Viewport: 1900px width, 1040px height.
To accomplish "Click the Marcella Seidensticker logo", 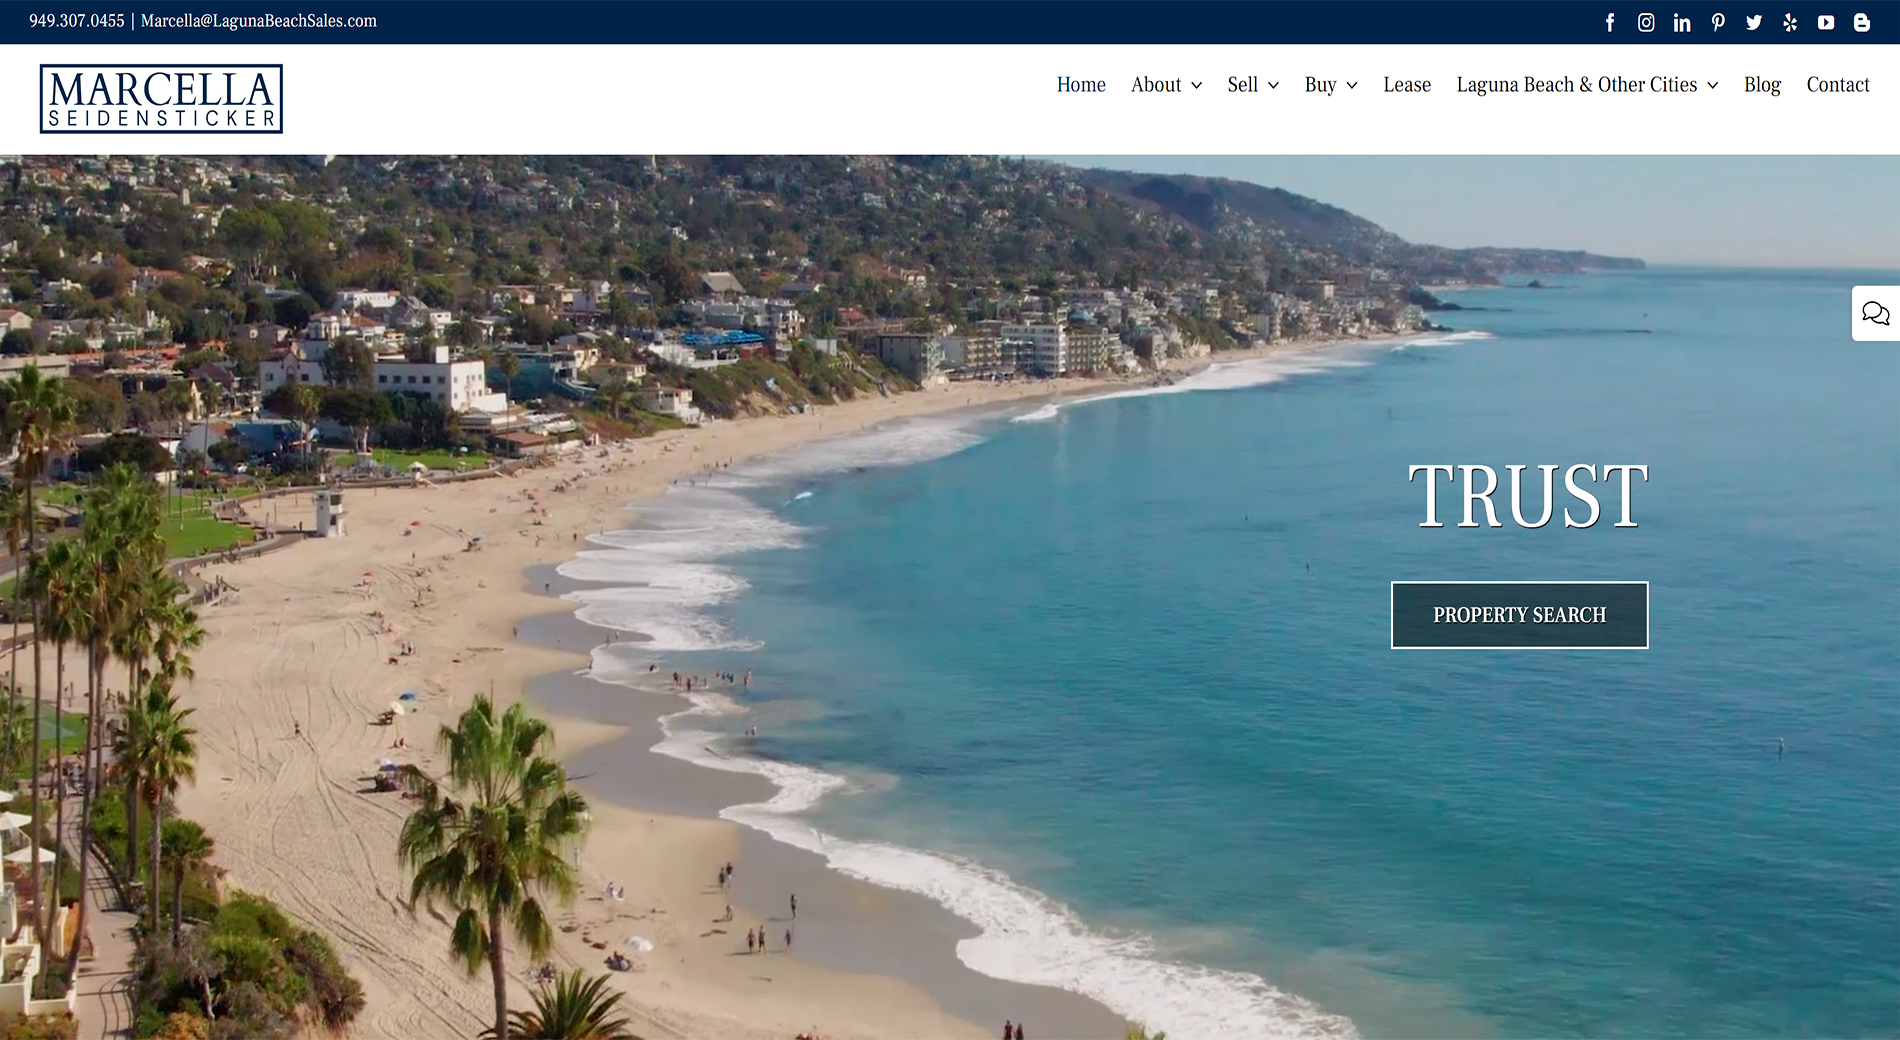I will click(161, 98).
